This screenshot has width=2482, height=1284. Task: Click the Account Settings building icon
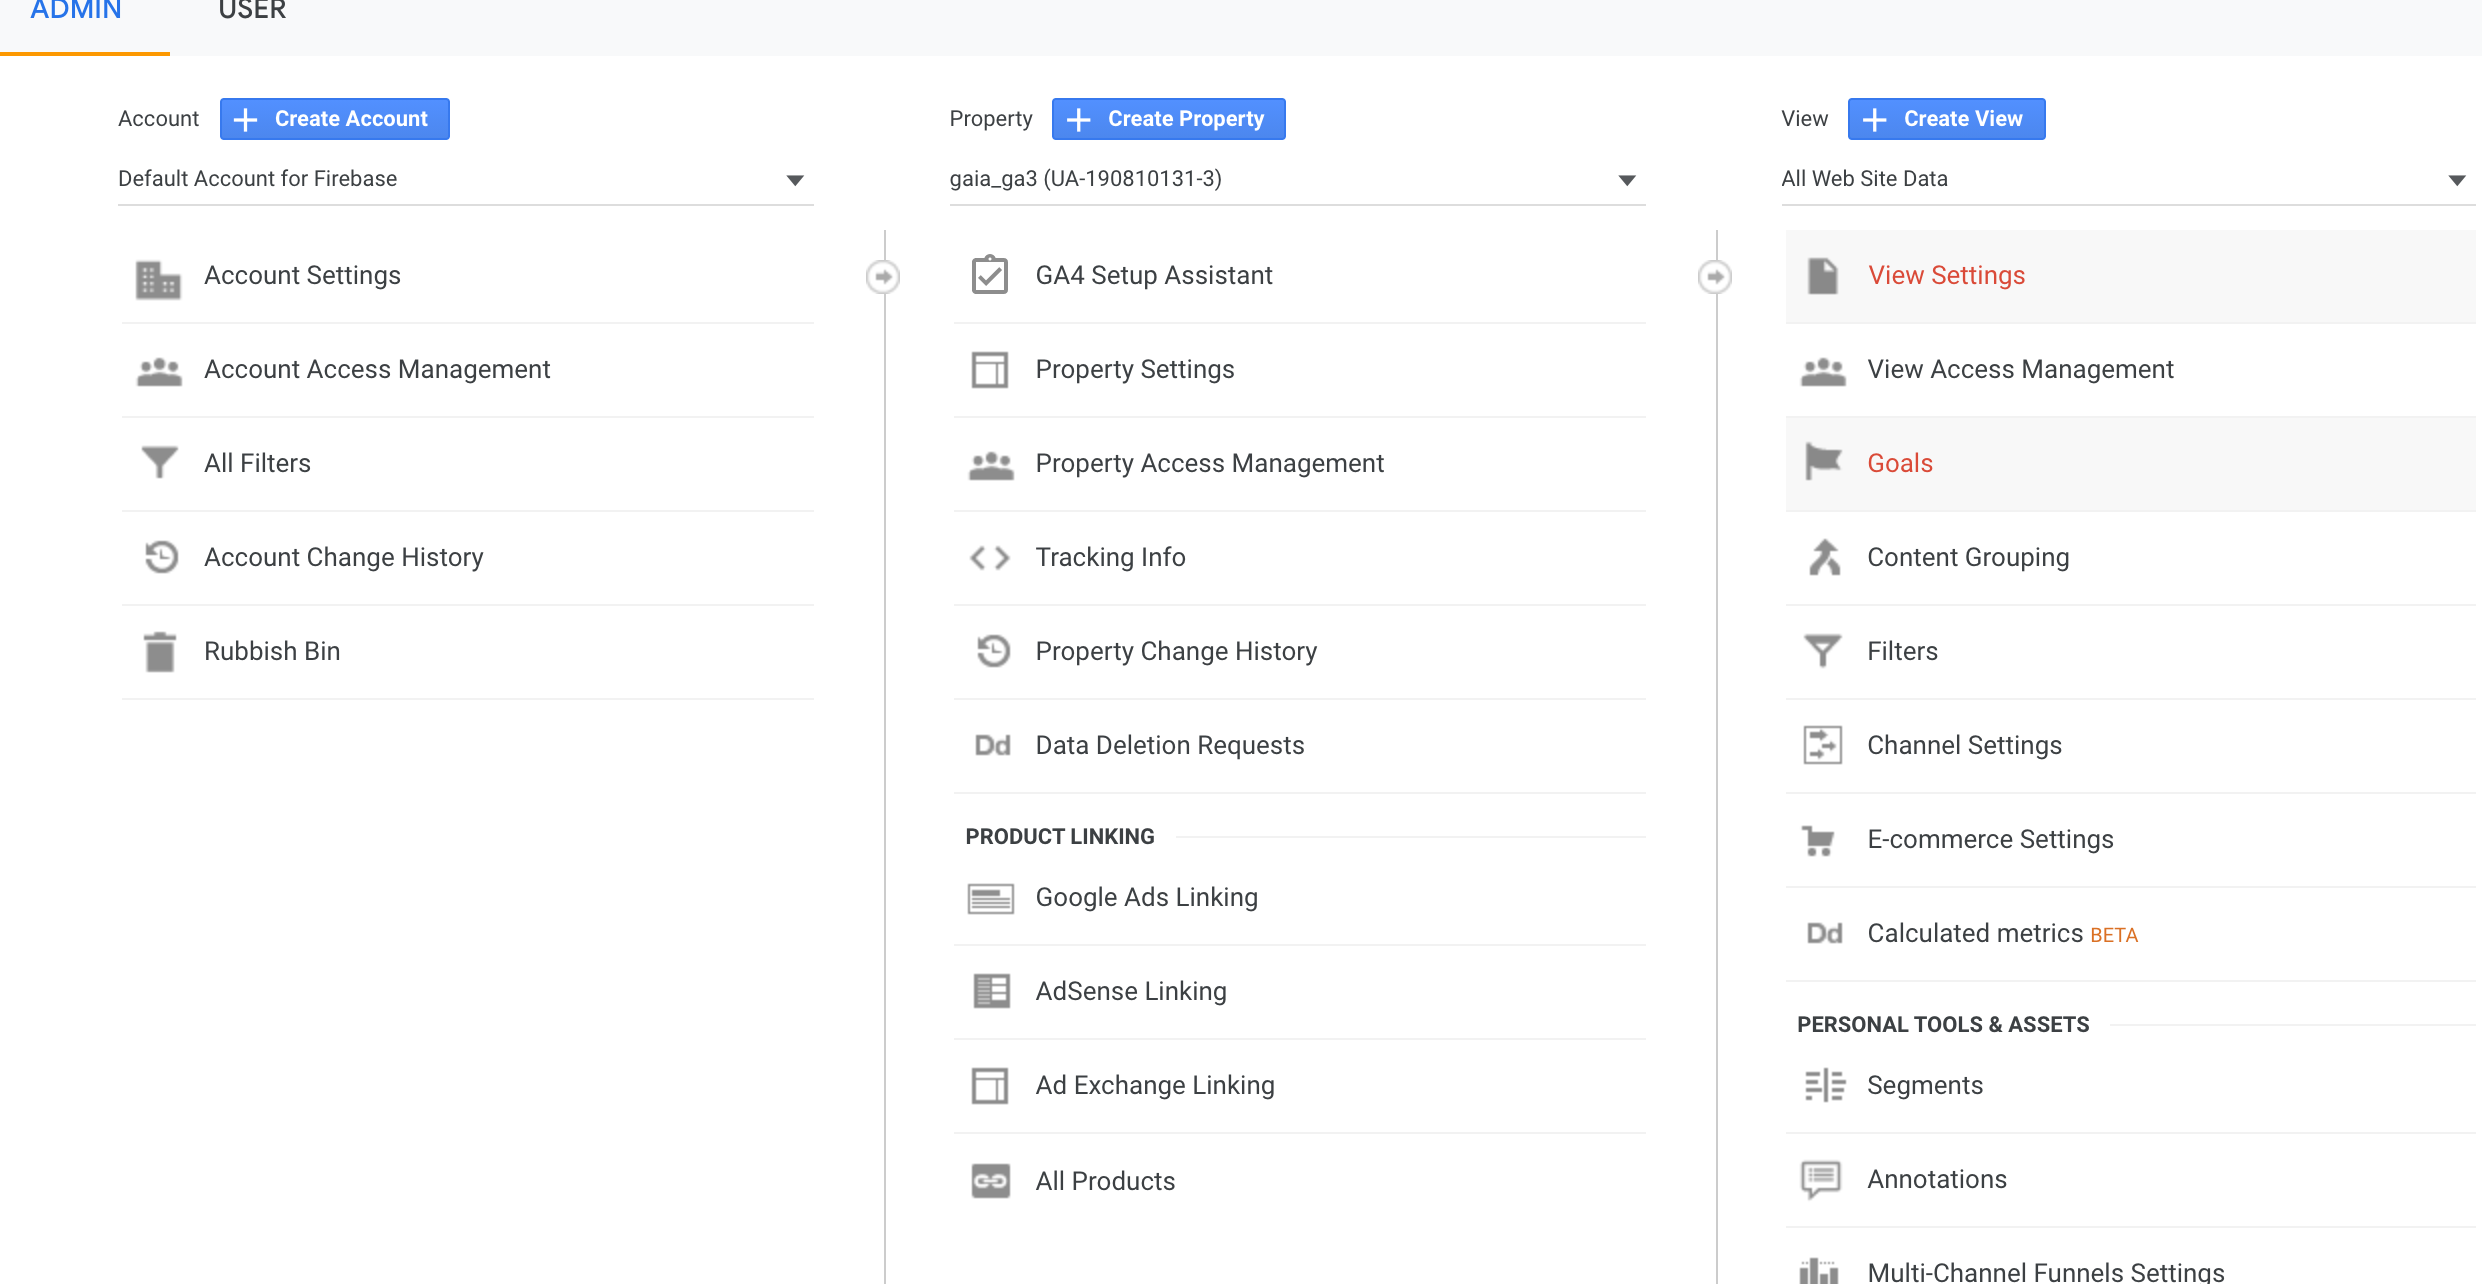click(x=158, y=279)
